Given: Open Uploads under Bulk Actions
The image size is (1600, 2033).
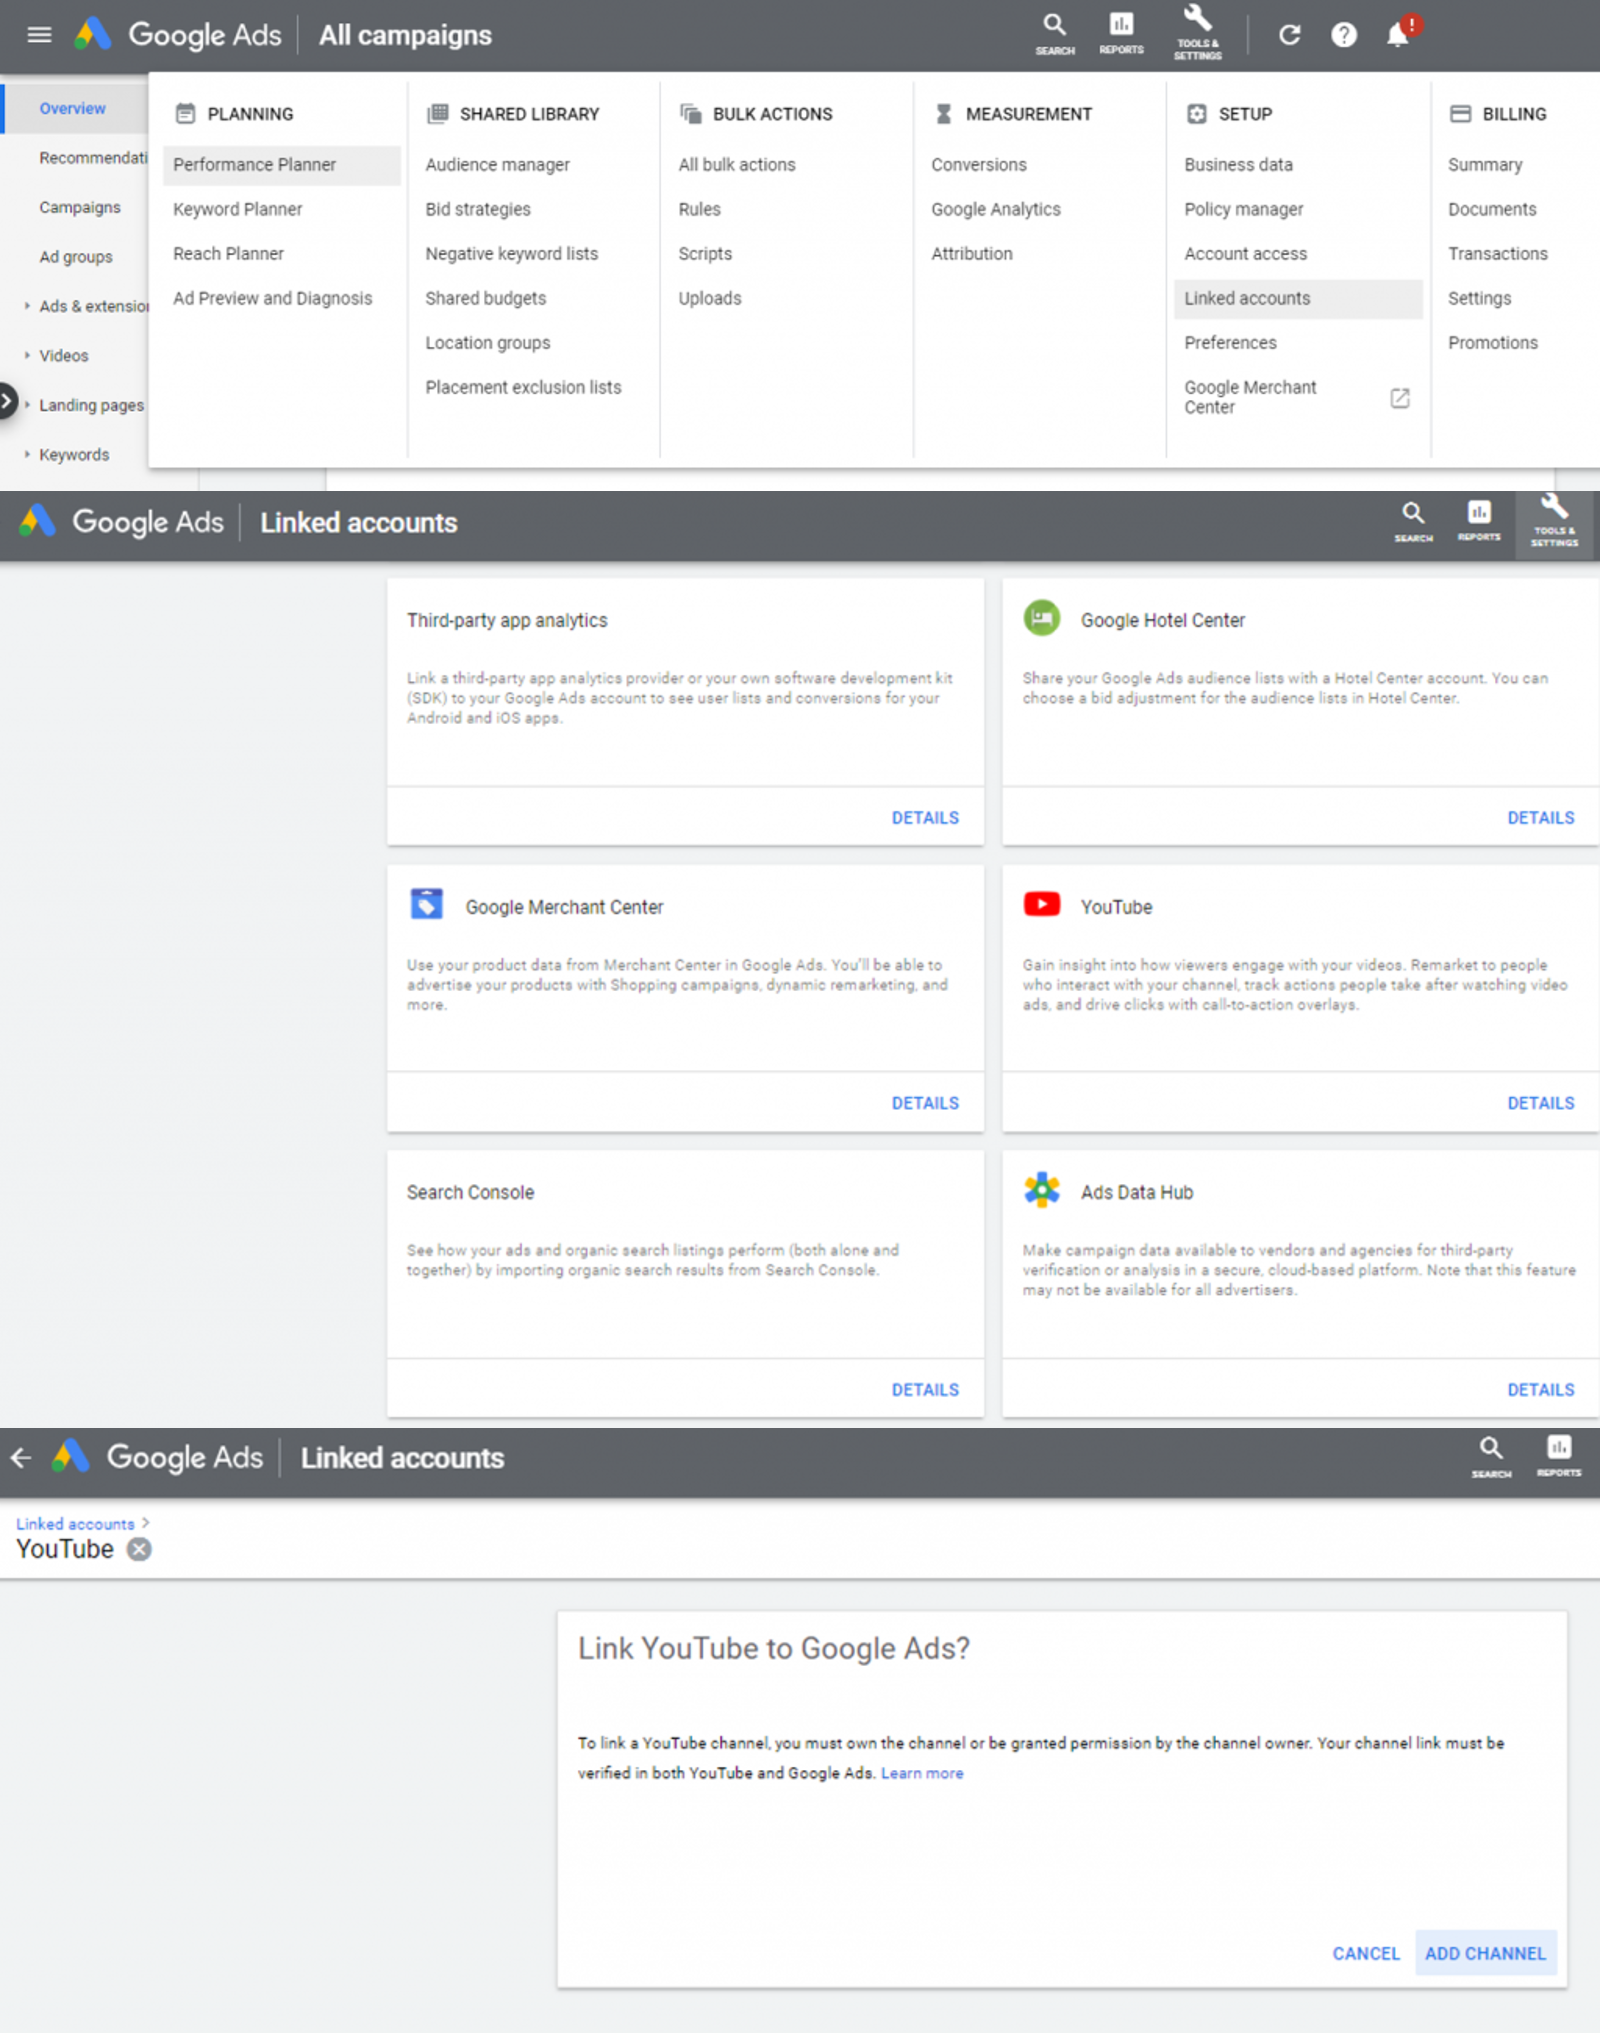Looking at the screenshot, I should click(x=710, y=298).
